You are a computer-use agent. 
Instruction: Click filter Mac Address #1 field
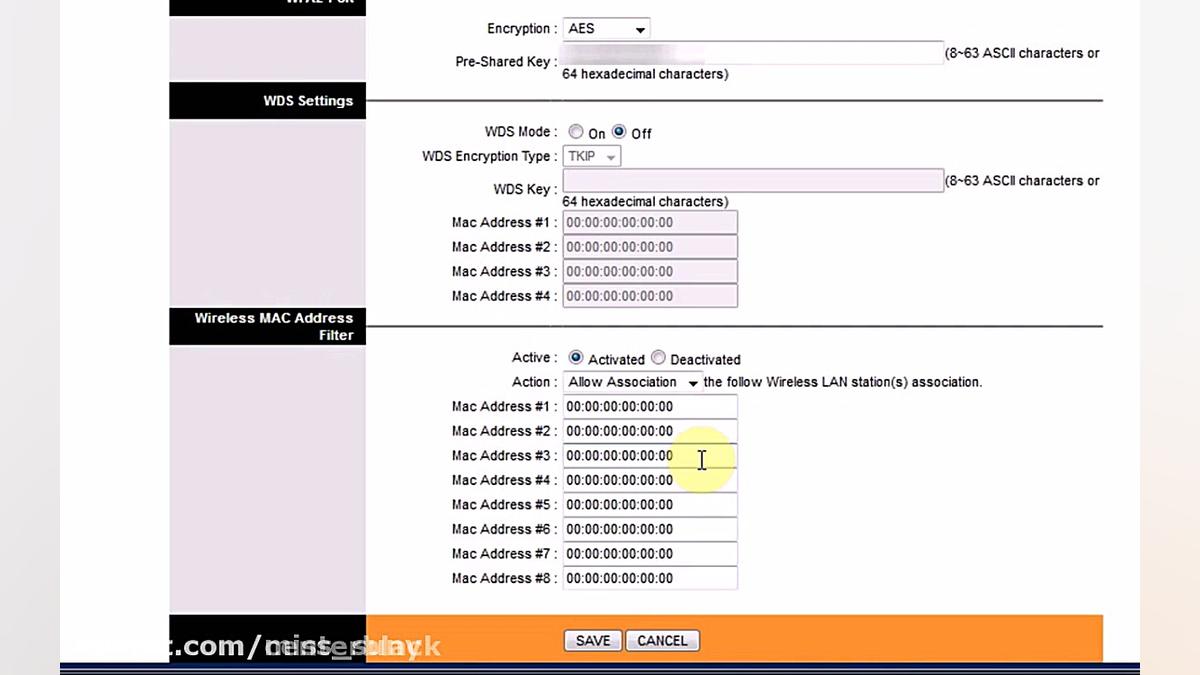(650, 406)
